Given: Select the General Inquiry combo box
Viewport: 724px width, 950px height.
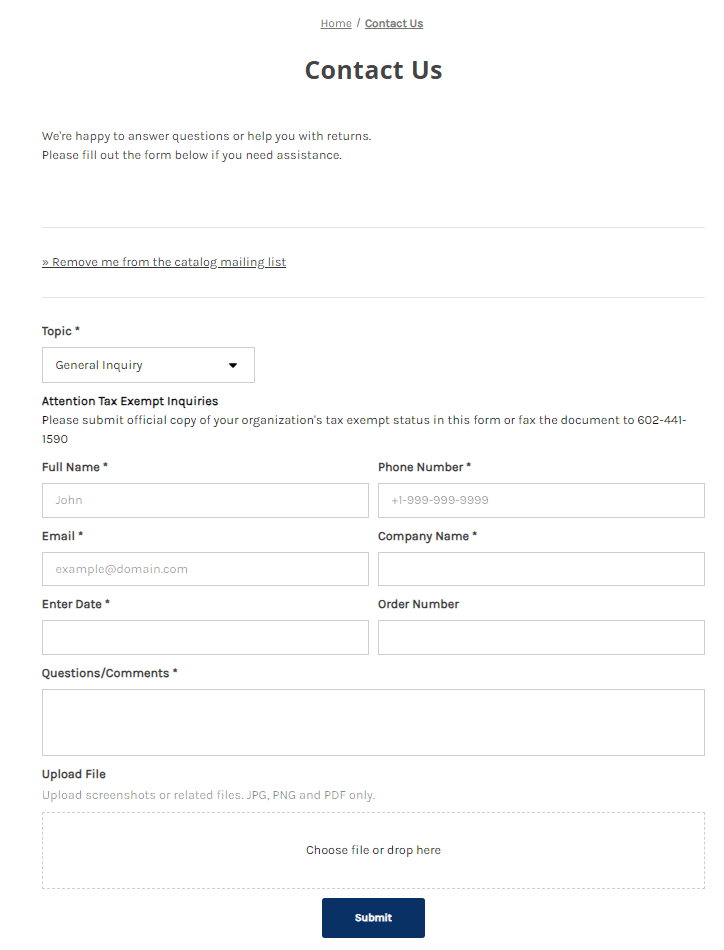Looking at the screenshot, I should 148,365.
